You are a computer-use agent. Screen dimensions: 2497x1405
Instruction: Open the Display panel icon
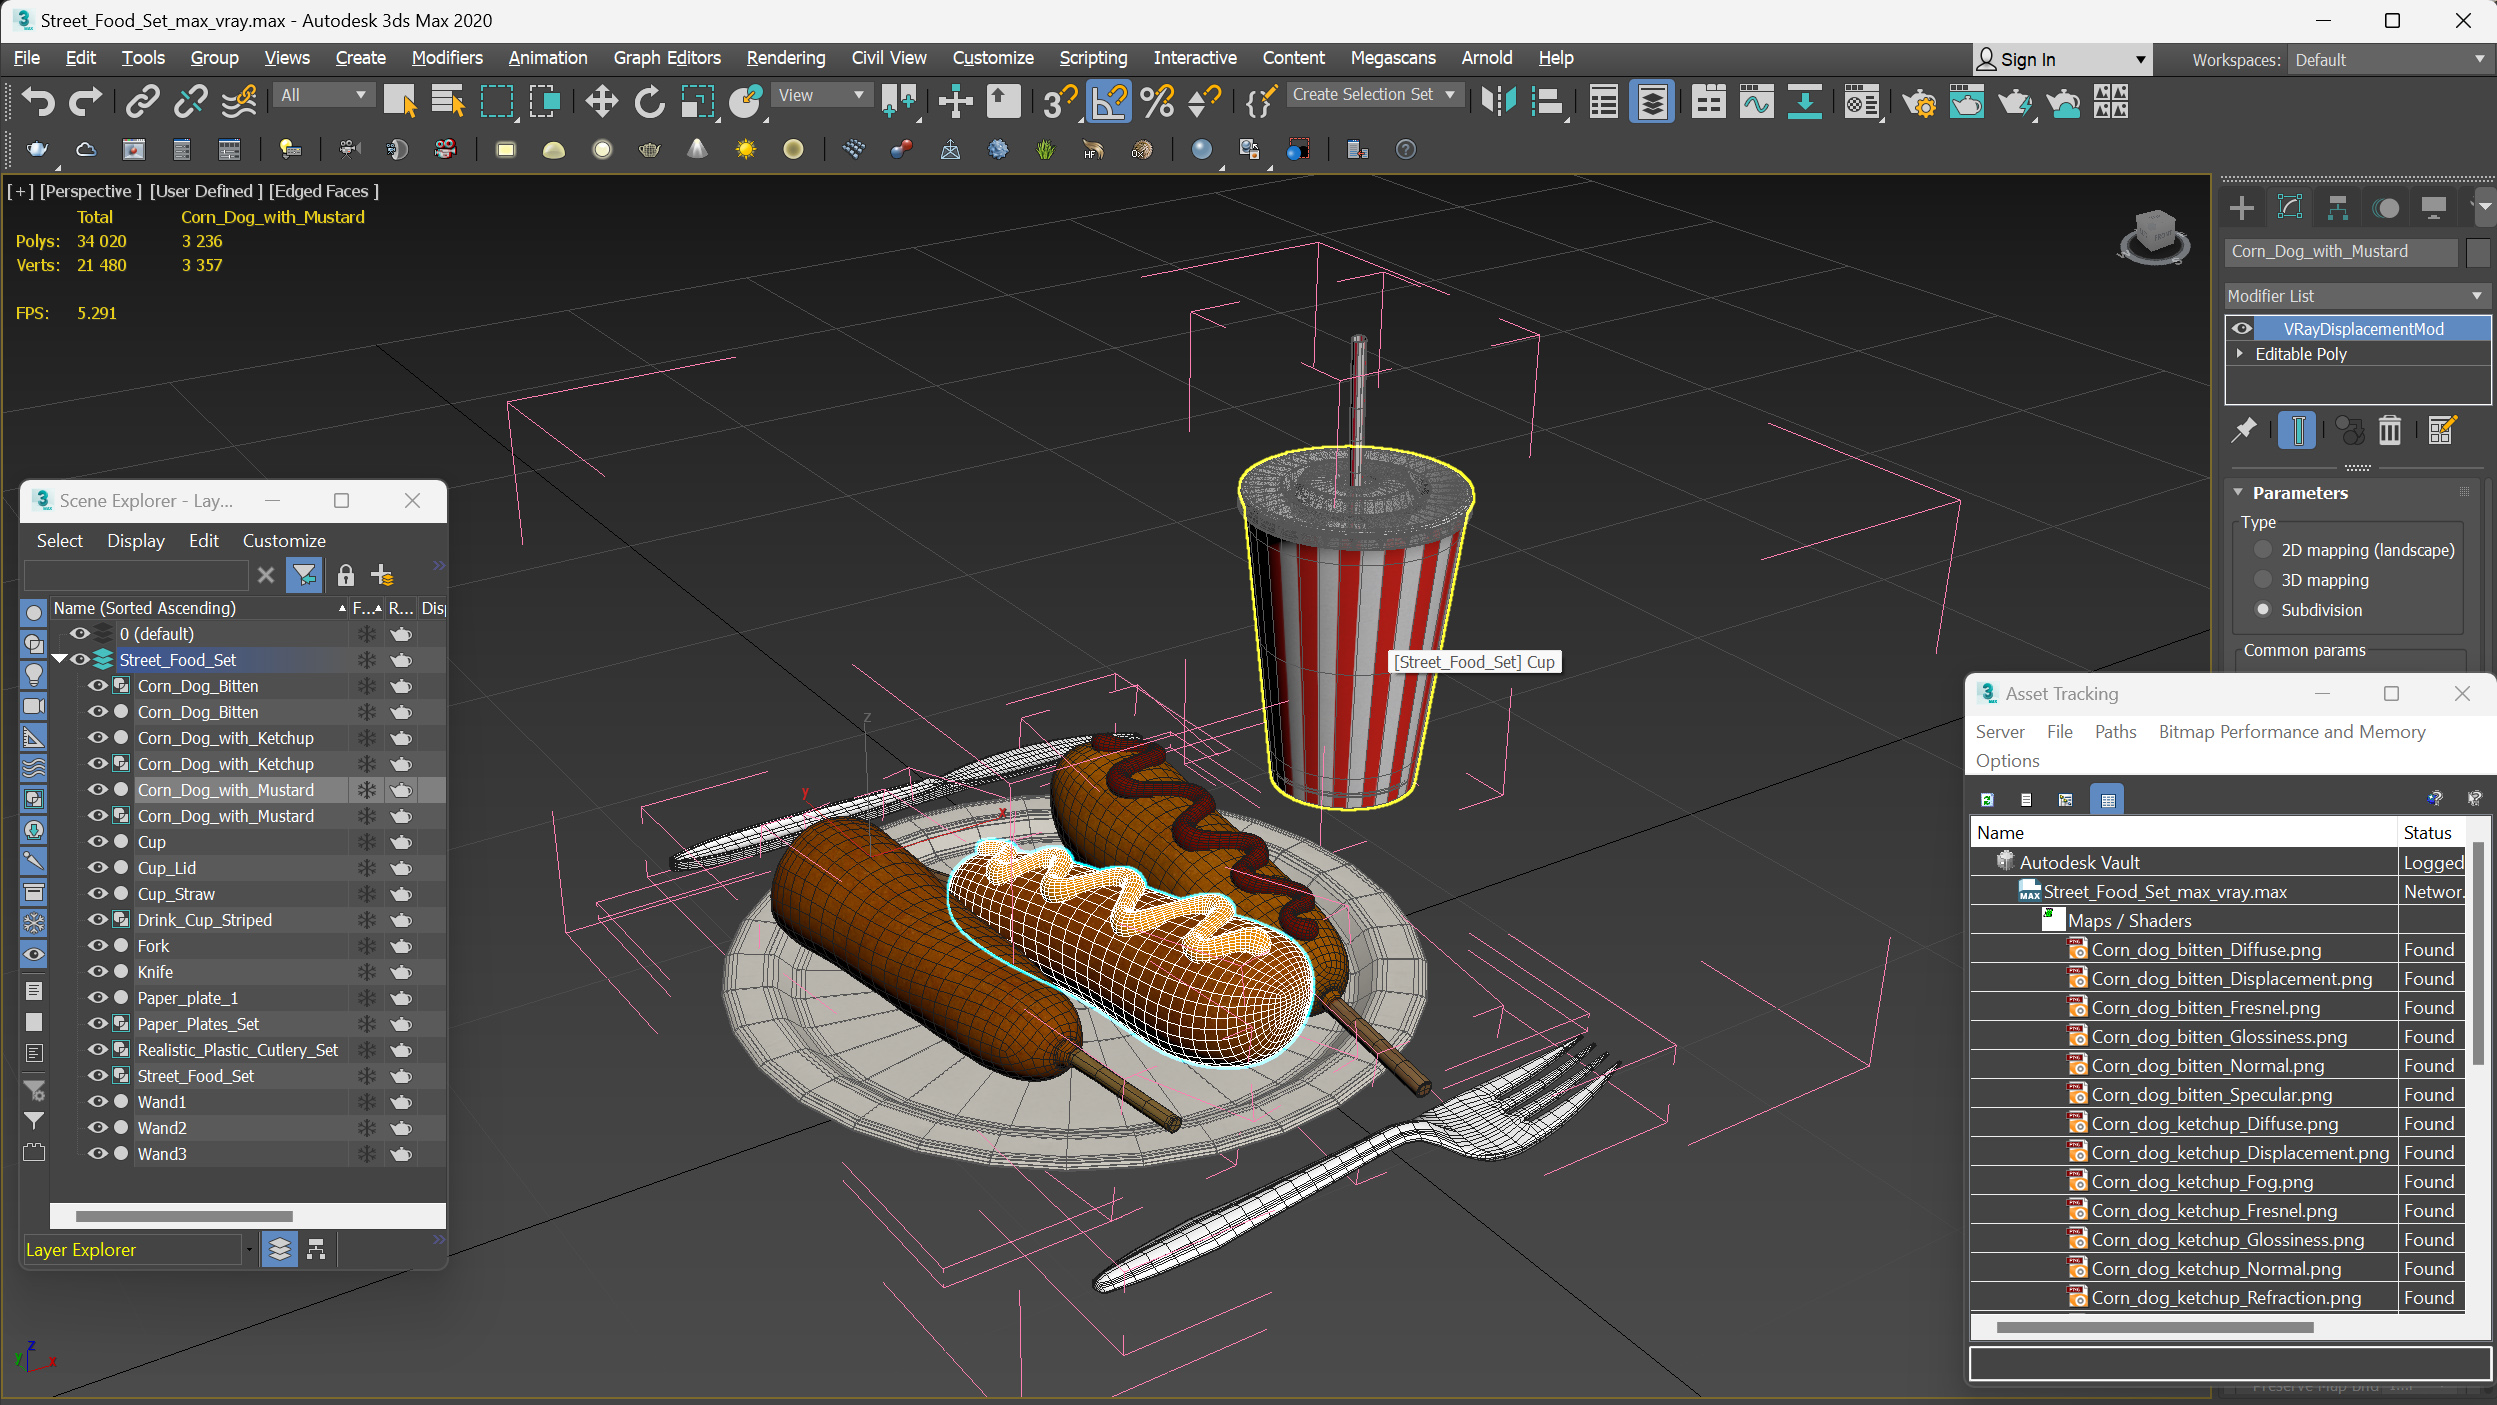[2433, 207]
